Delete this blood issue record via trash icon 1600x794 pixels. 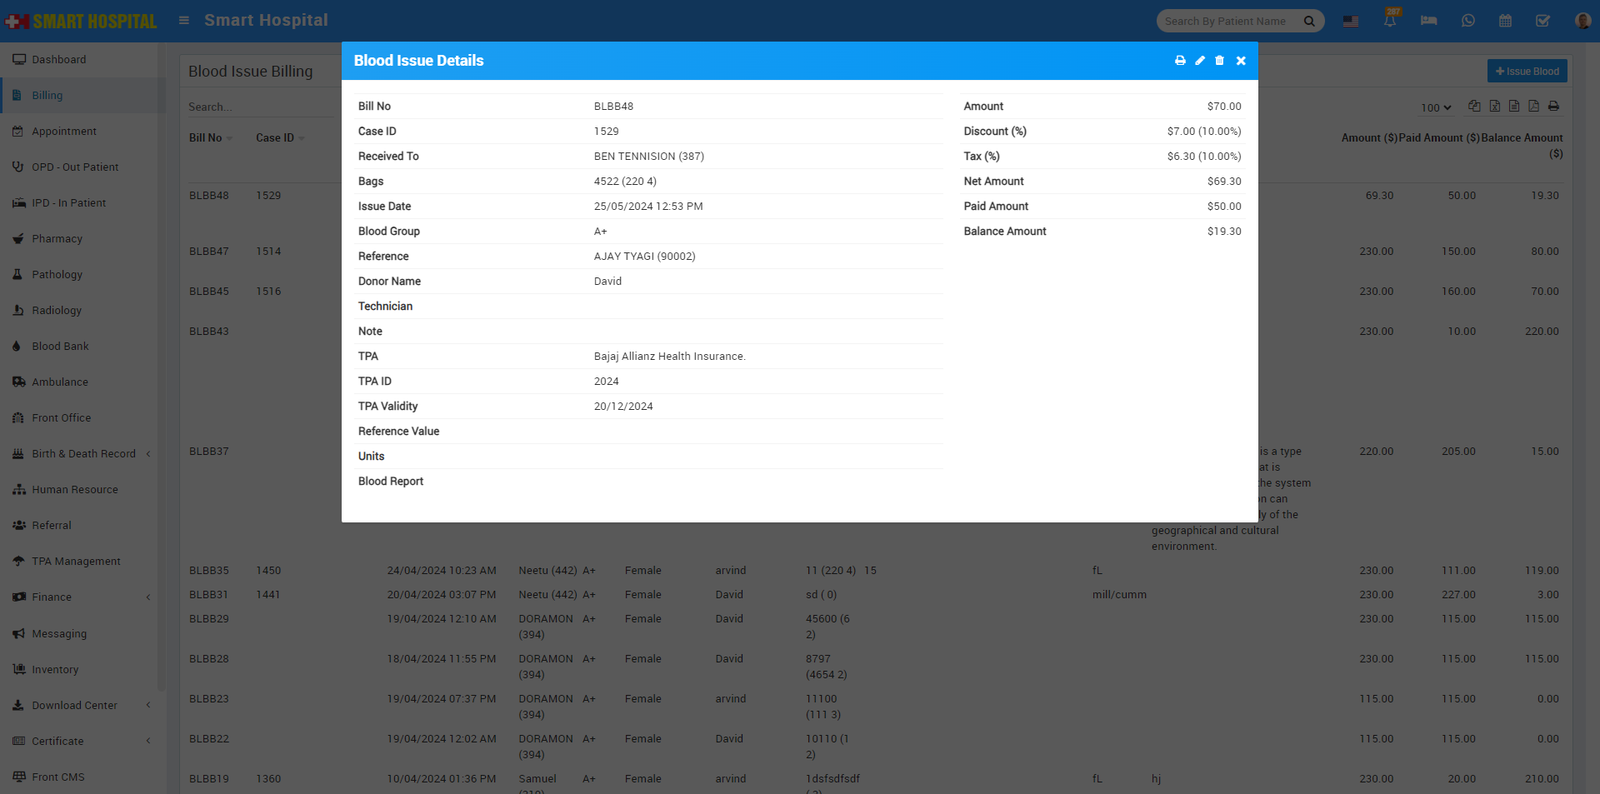point(1219,61)
